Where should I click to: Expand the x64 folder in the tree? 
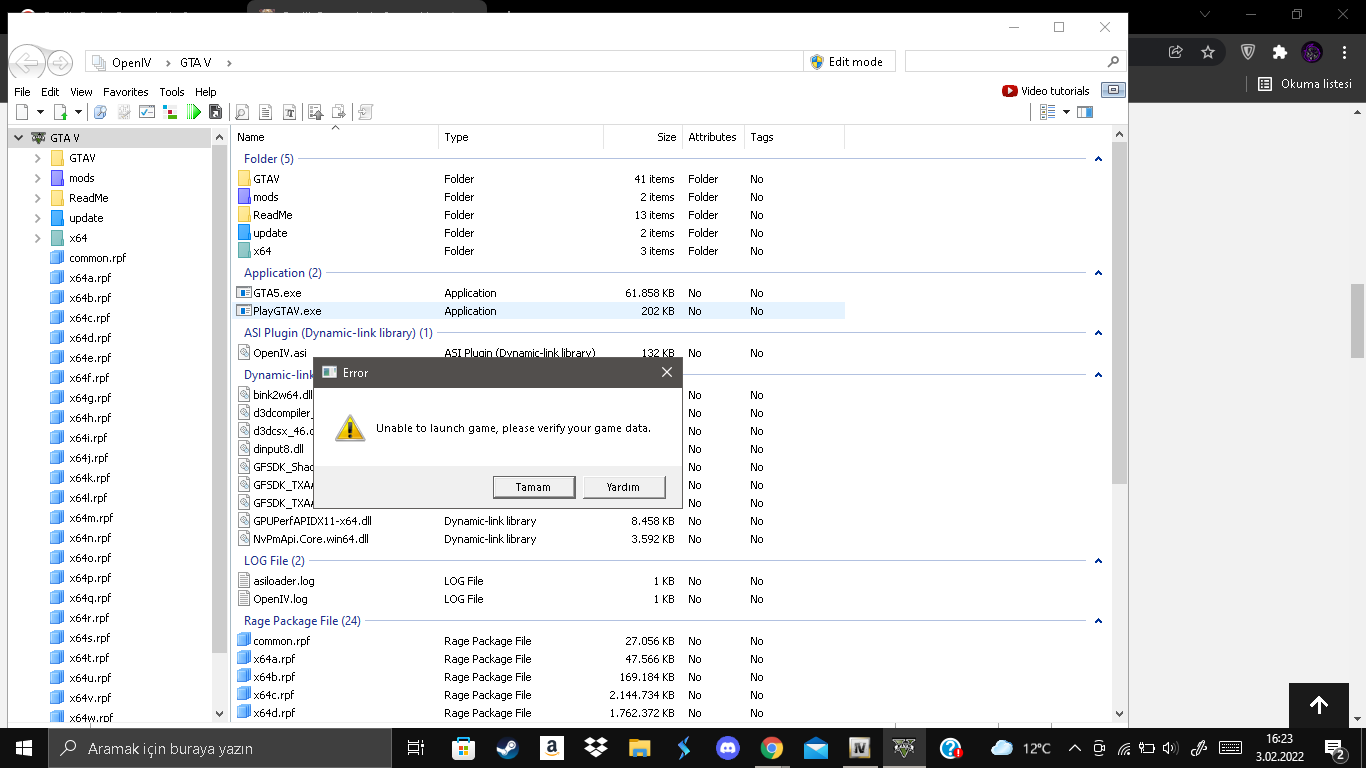[37, 238]
